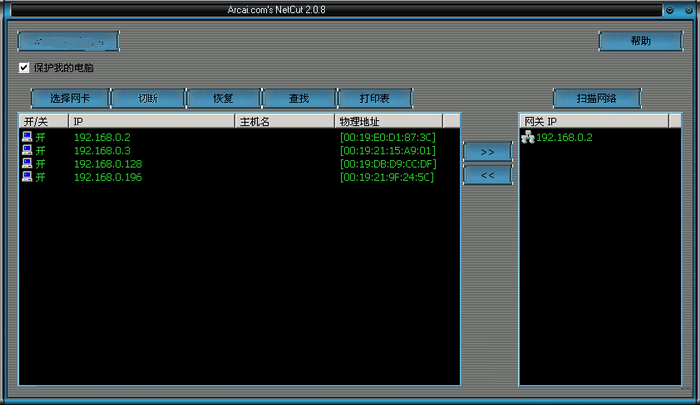Click the 切断 cut-off button
Image resolution: width=700 pixels, height=412 pixels.
(147, 99)
